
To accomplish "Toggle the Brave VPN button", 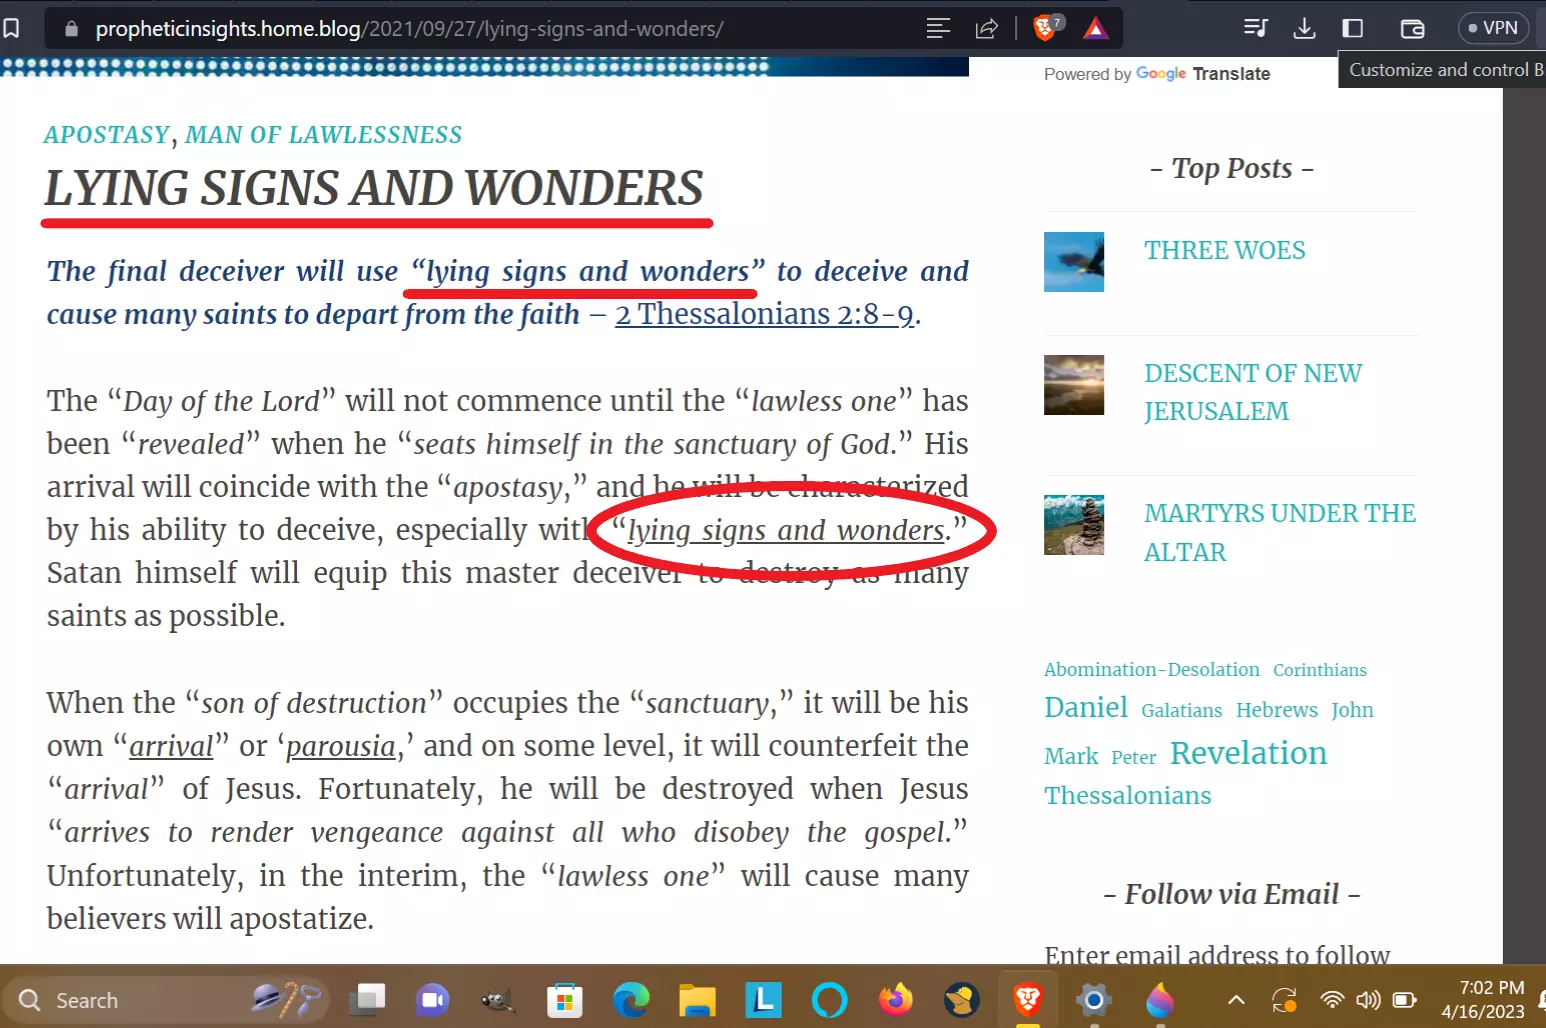I will (1493, 28).
